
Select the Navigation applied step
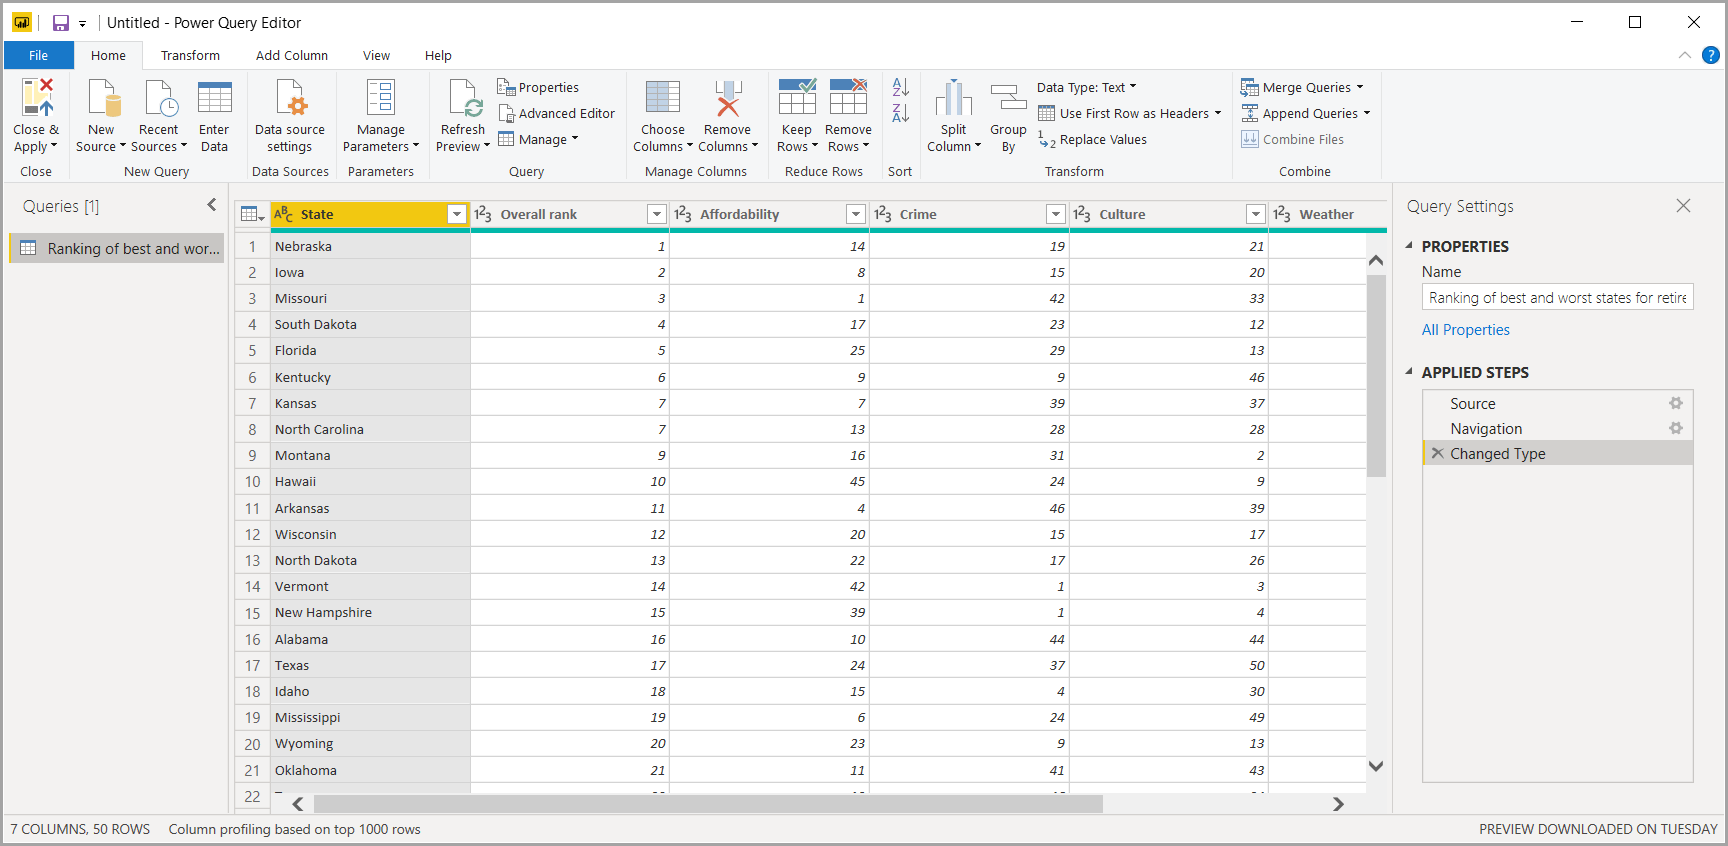point(1558,428)
